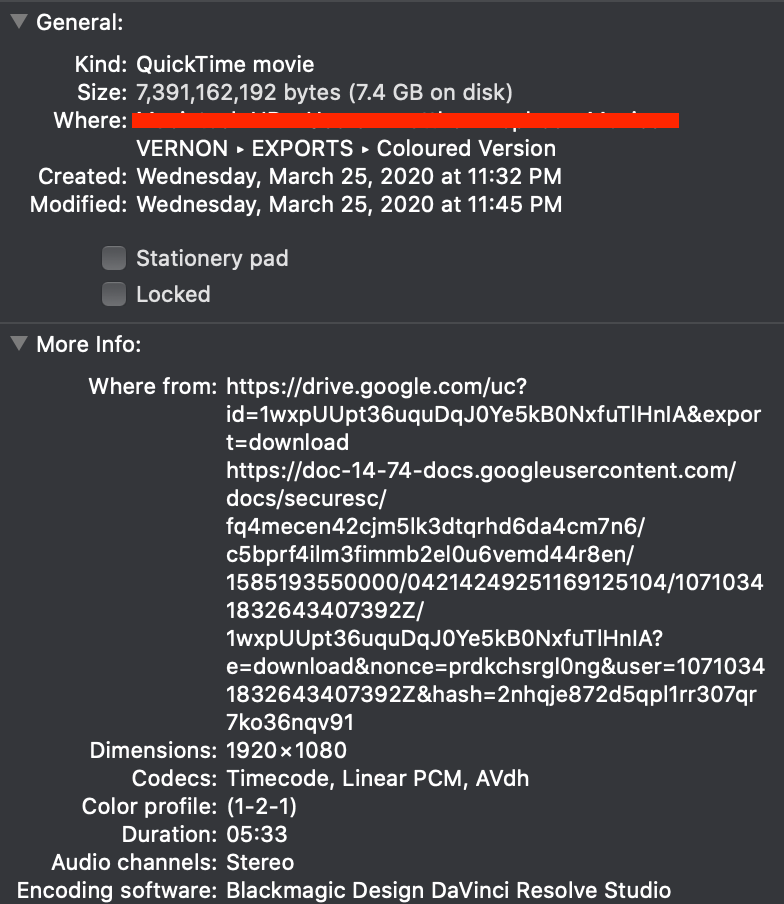This screenshot has width=784, height=904.
Task: Enable the Stationery pad checkbox
Action: [115, 258]
